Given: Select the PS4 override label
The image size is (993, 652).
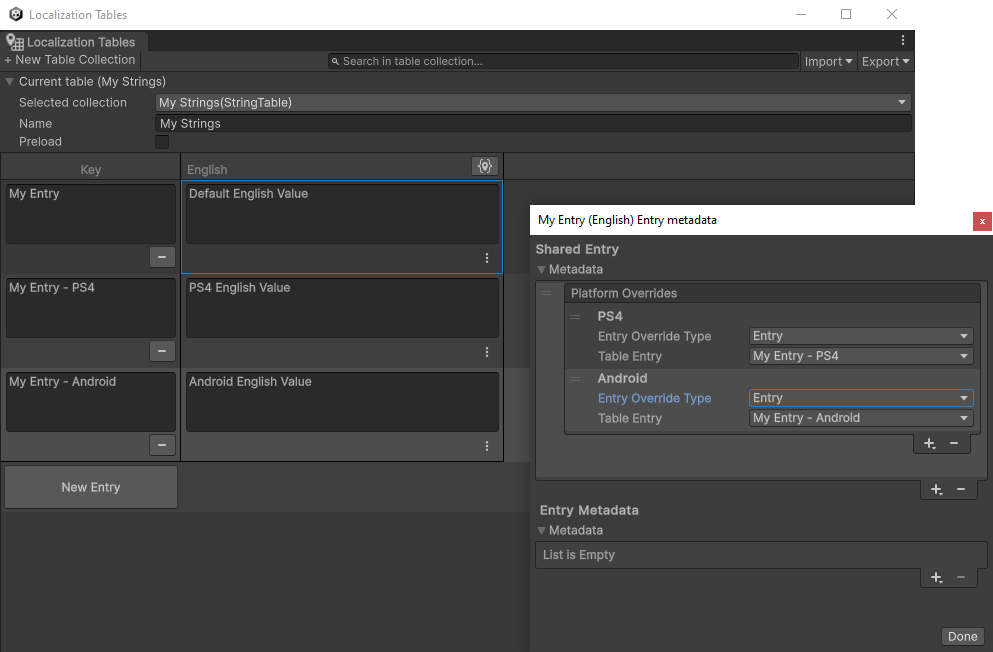Looking at the screenshot, I should click(610, 317).
